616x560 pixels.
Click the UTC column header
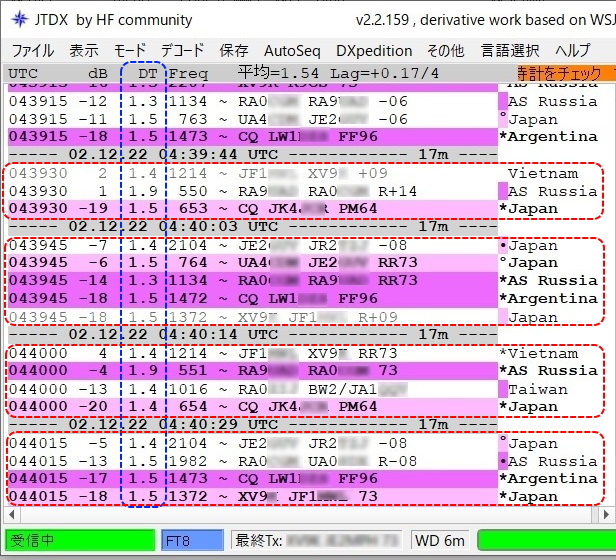point(23,73)
